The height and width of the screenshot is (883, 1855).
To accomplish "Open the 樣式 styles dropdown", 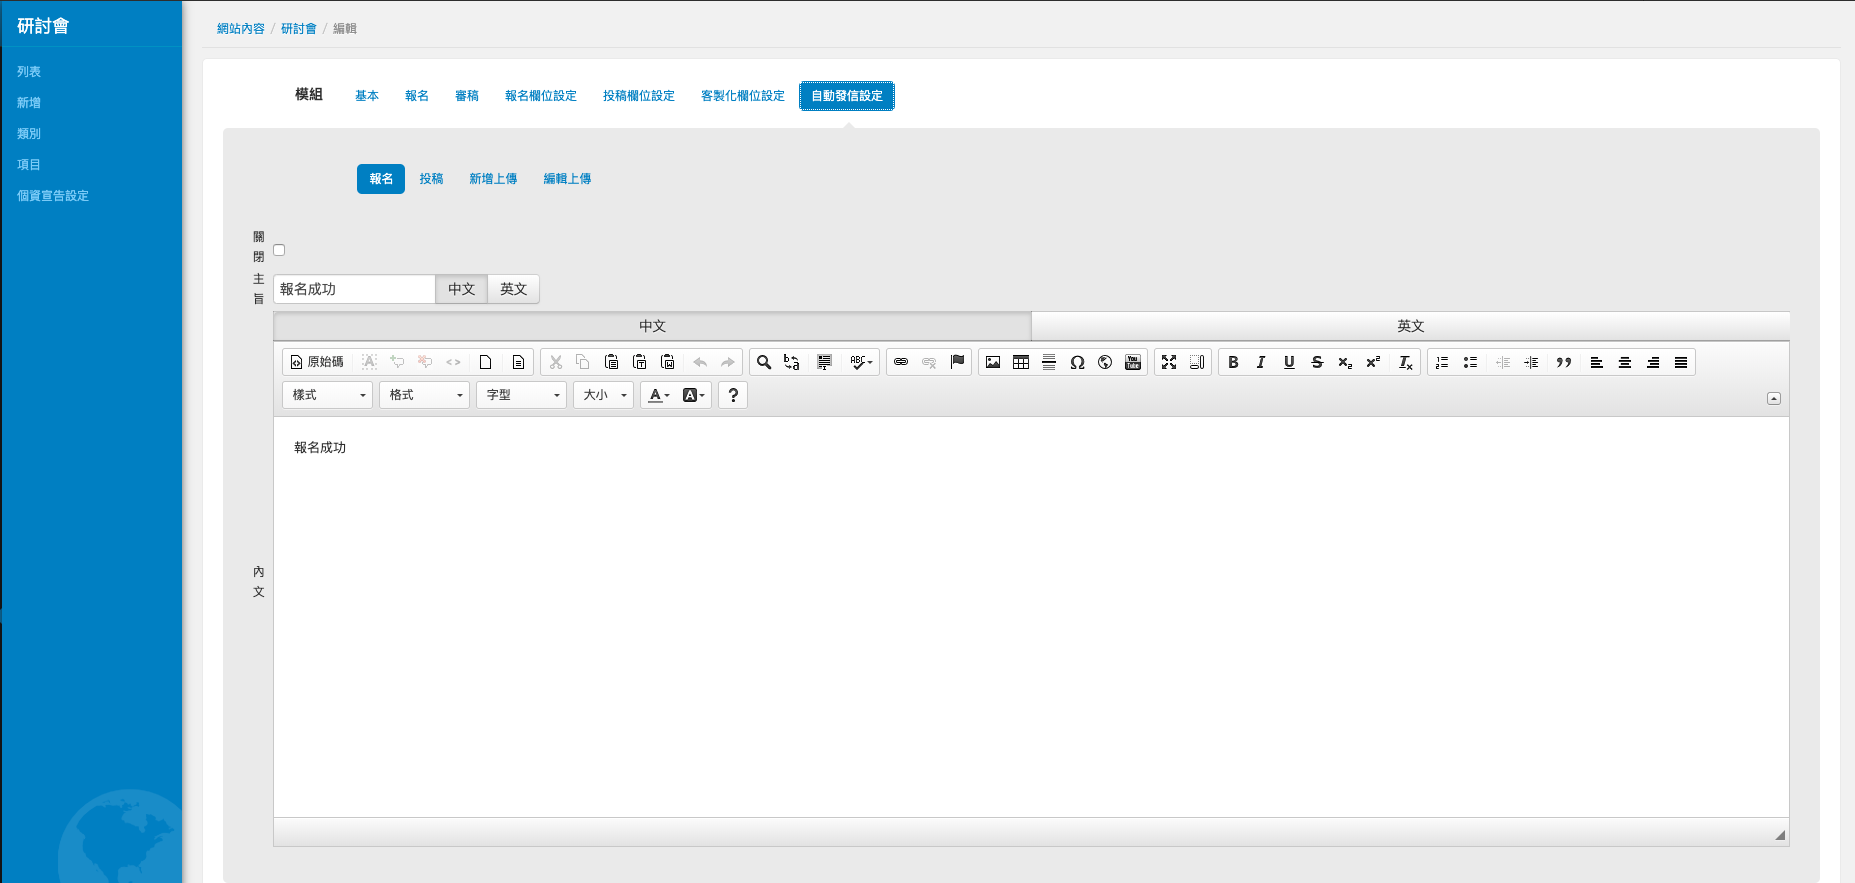I will pyautogui.click(x=327, y=395).
